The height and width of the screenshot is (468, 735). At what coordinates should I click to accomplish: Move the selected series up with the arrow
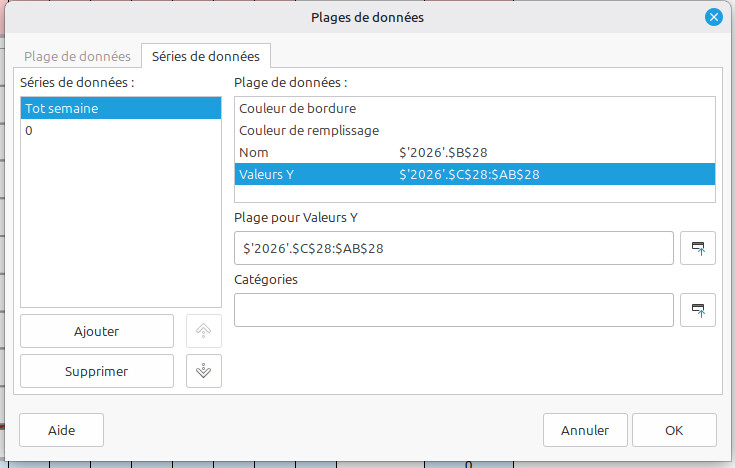click(x=204, y=331)
